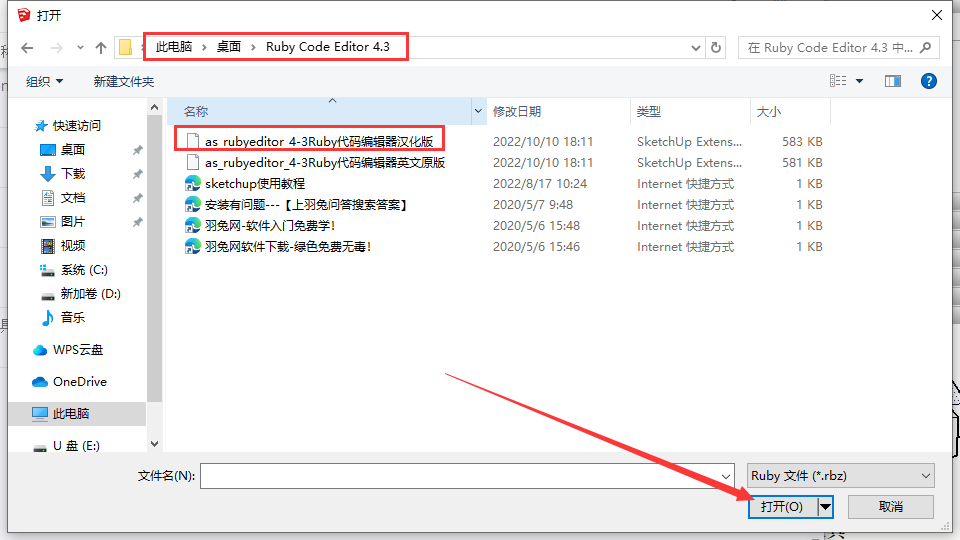Select the Ruby代码编辑器英文原版 rbz file
The image size is (960, 540).
tap(324, 162)
